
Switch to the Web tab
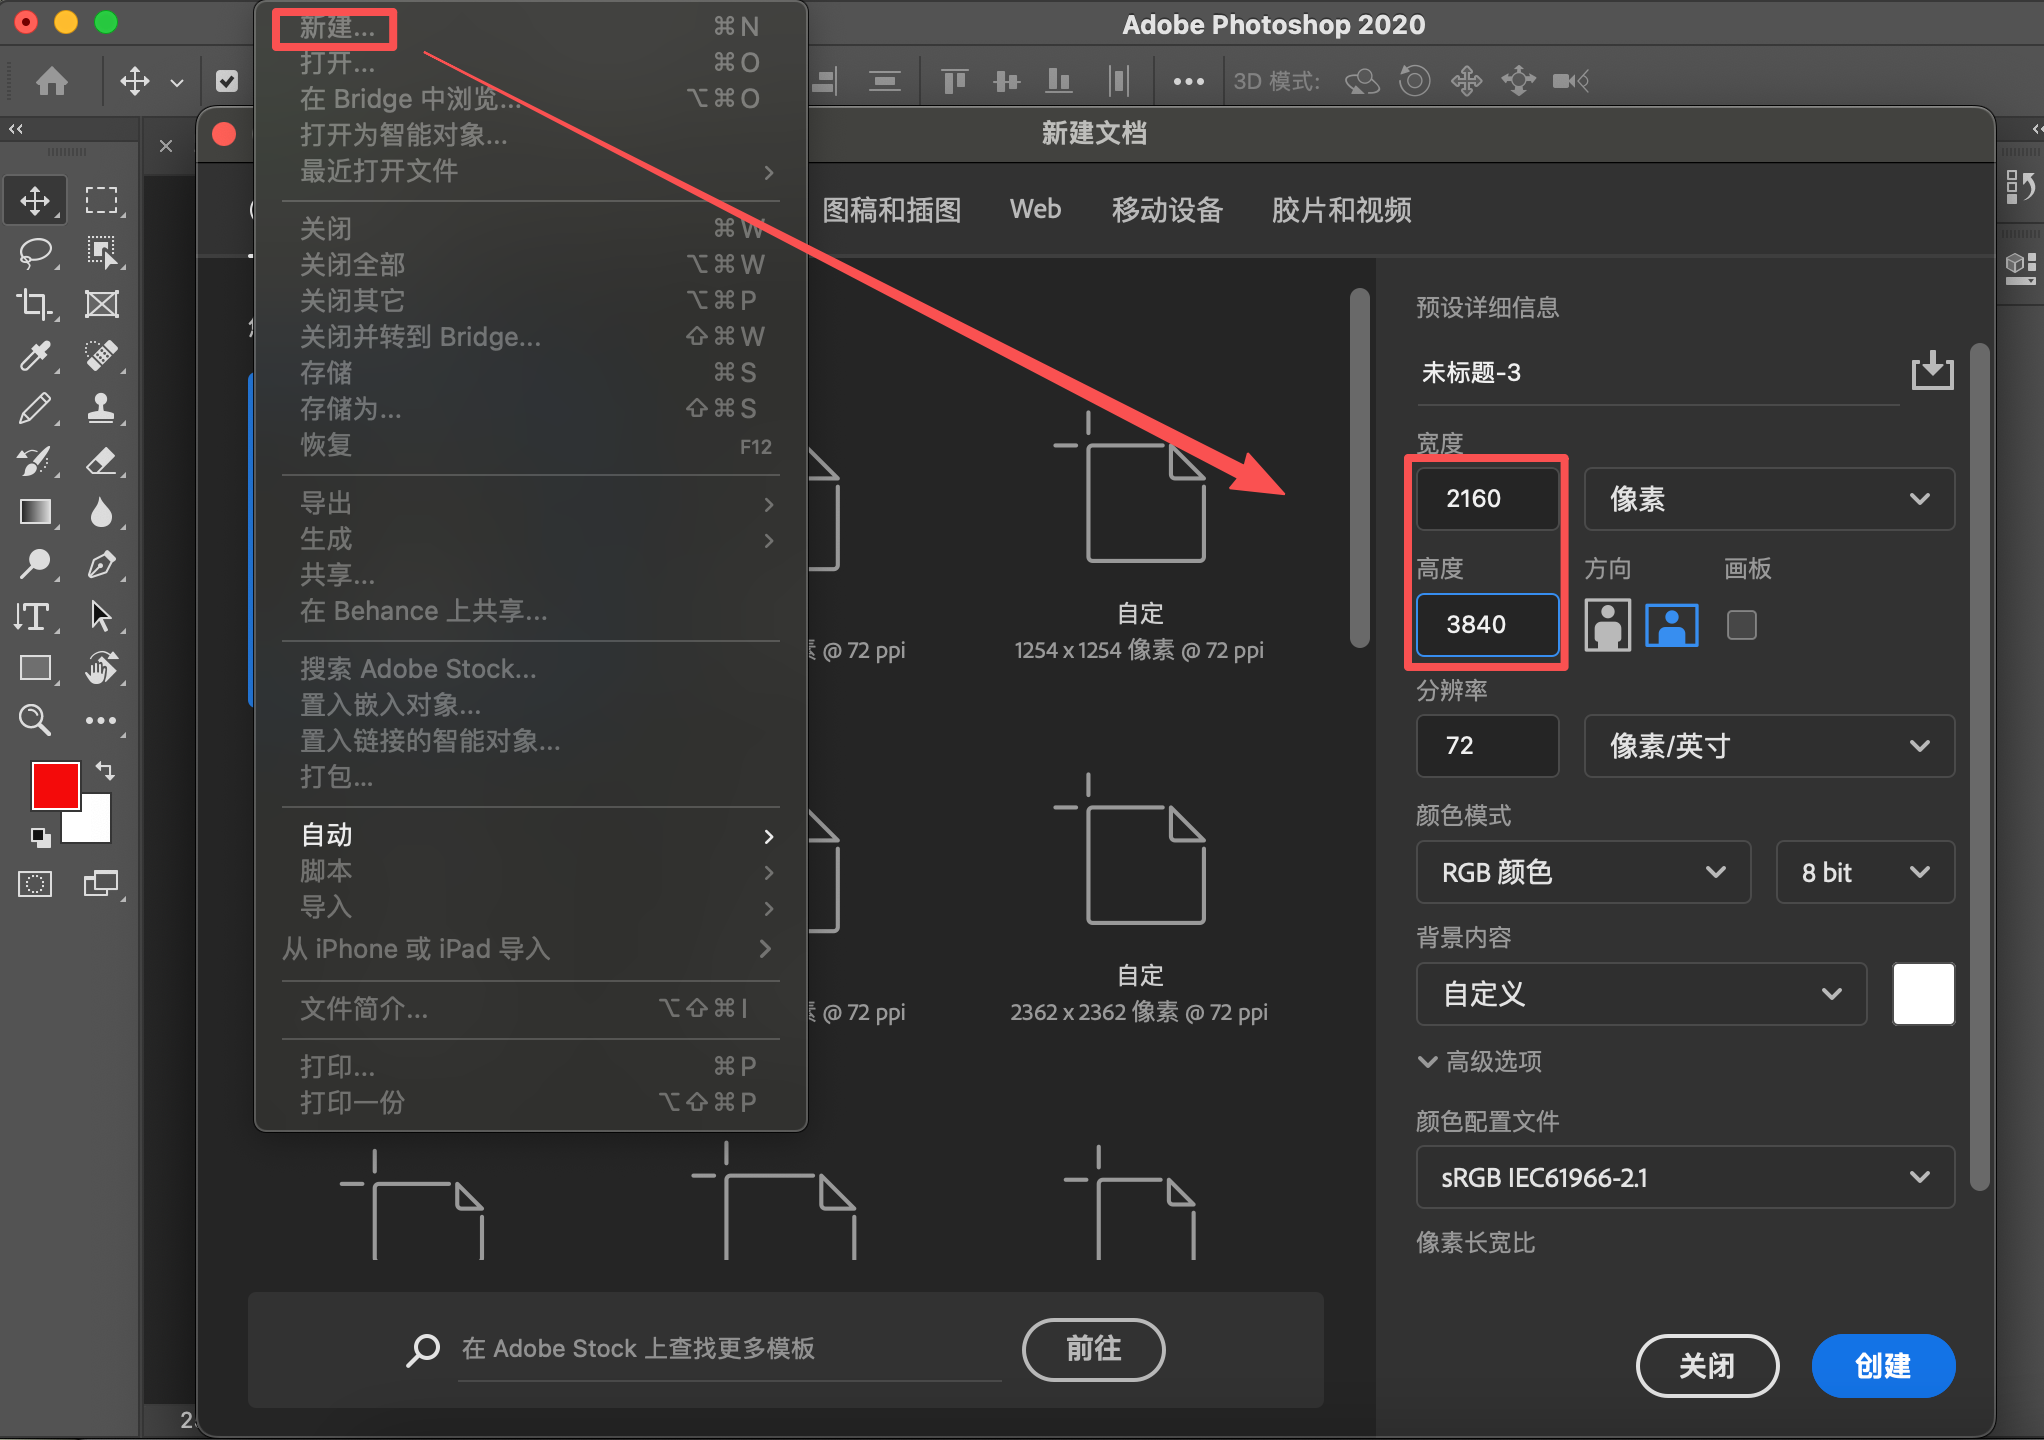1035,210
